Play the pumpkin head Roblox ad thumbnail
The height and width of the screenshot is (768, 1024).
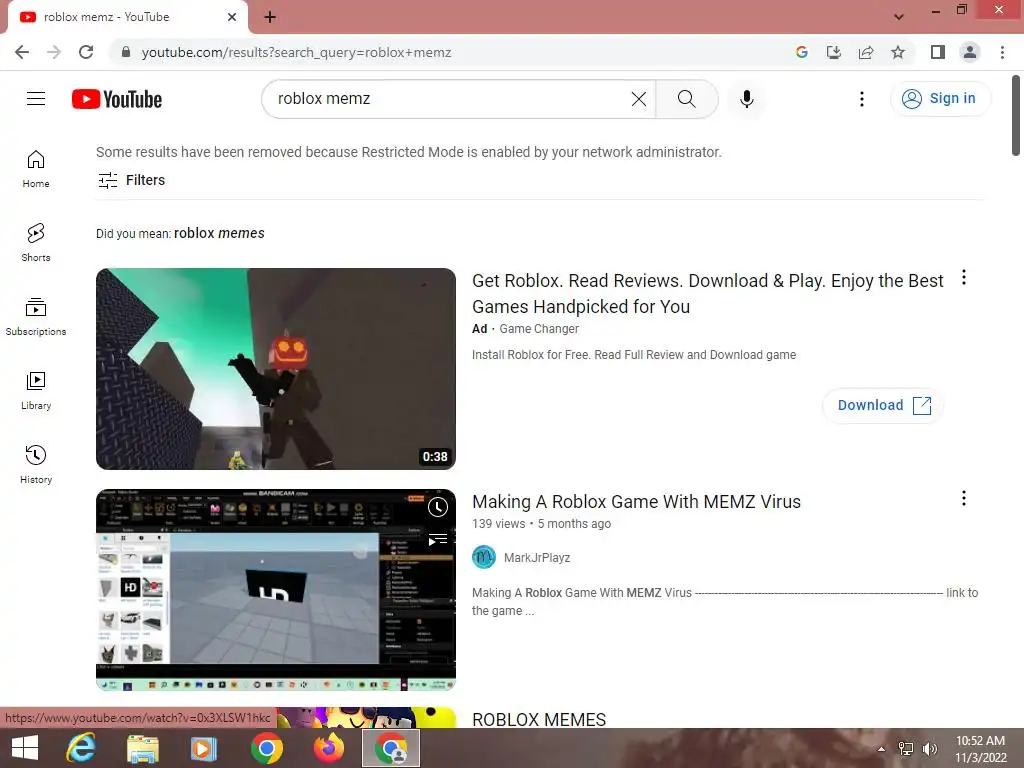click(276, 369)
